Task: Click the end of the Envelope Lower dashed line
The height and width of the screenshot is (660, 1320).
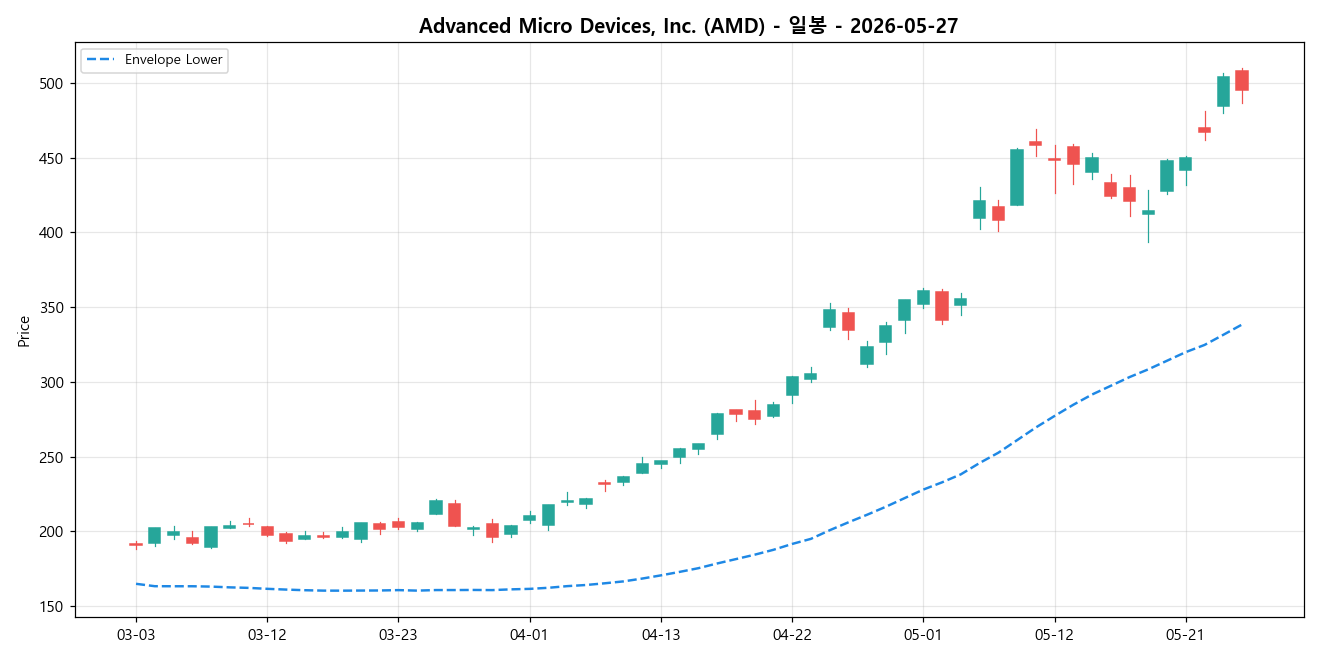Action: tap(1242, 324)
